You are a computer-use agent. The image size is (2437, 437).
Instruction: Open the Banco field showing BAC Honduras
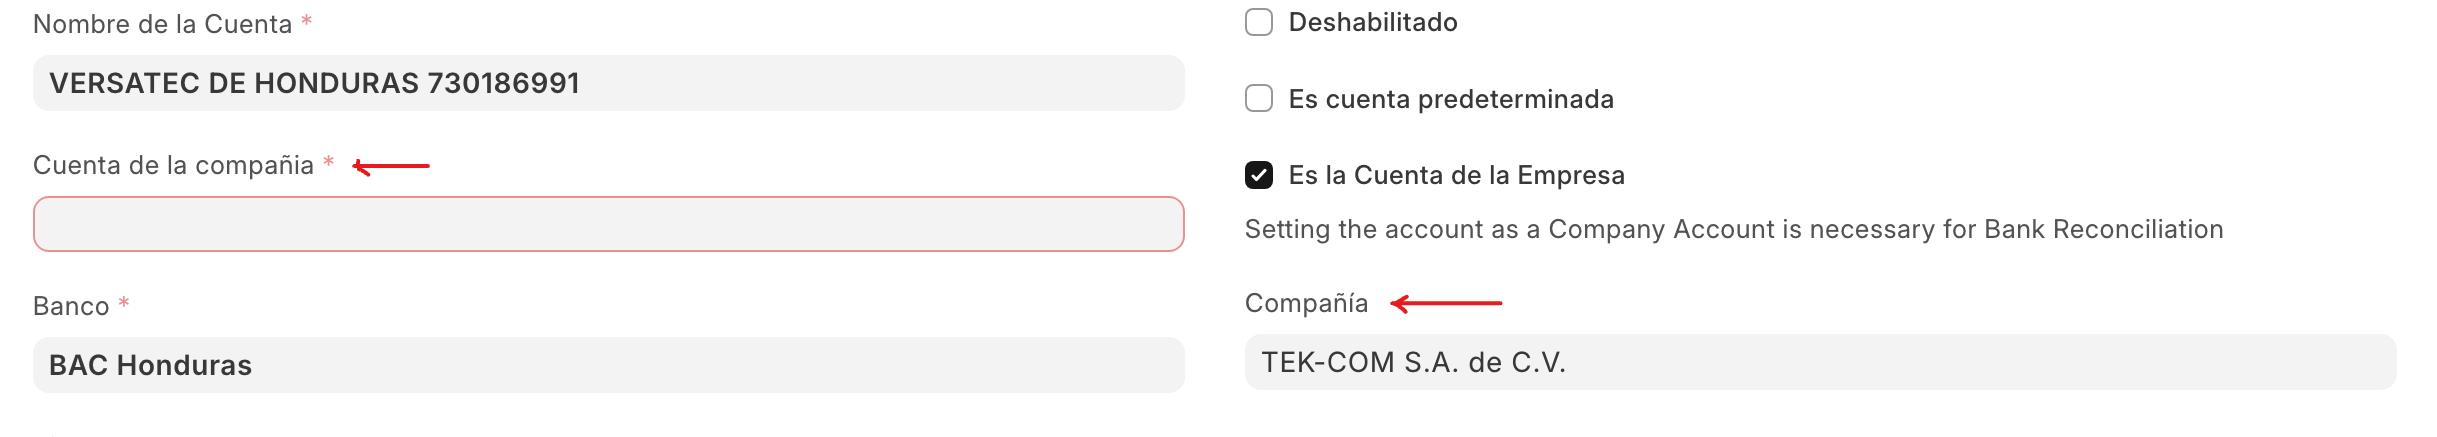608,365
